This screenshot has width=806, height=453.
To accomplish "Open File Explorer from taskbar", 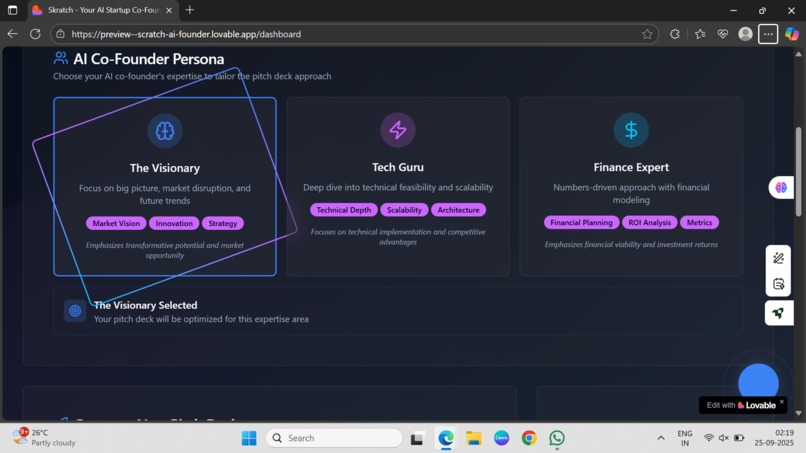I will point(473,438).
